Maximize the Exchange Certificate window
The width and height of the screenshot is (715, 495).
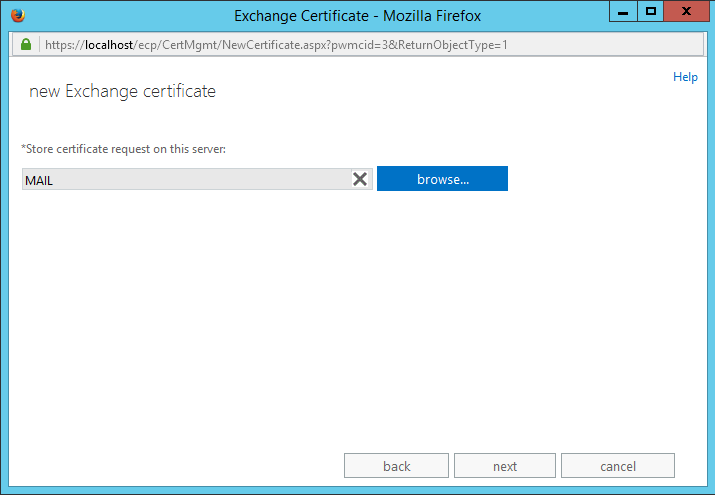(x=650, y=14)
